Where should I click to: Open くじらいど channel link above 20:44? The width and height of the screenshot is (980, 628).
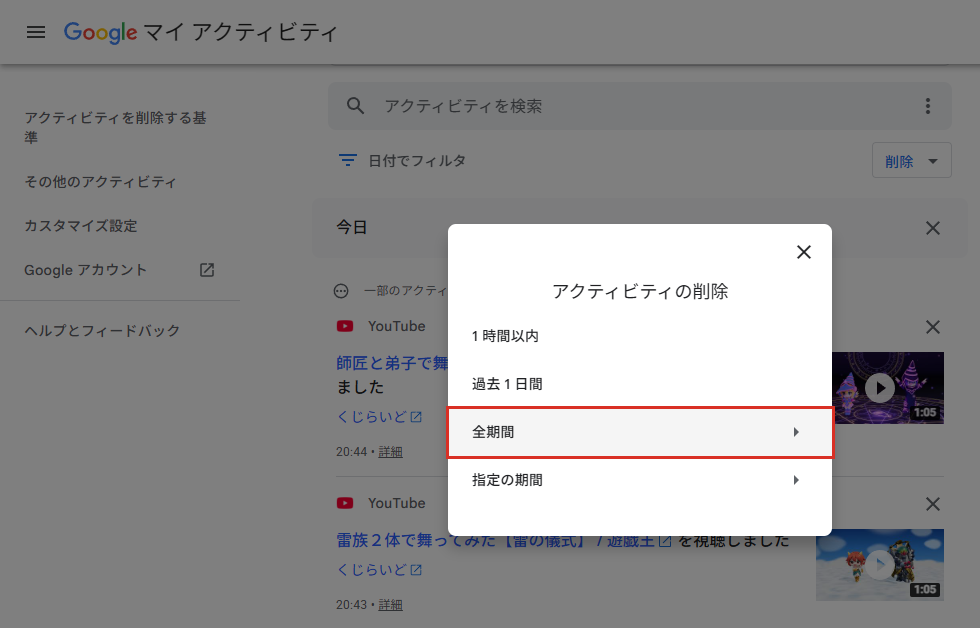coord(379,417)
